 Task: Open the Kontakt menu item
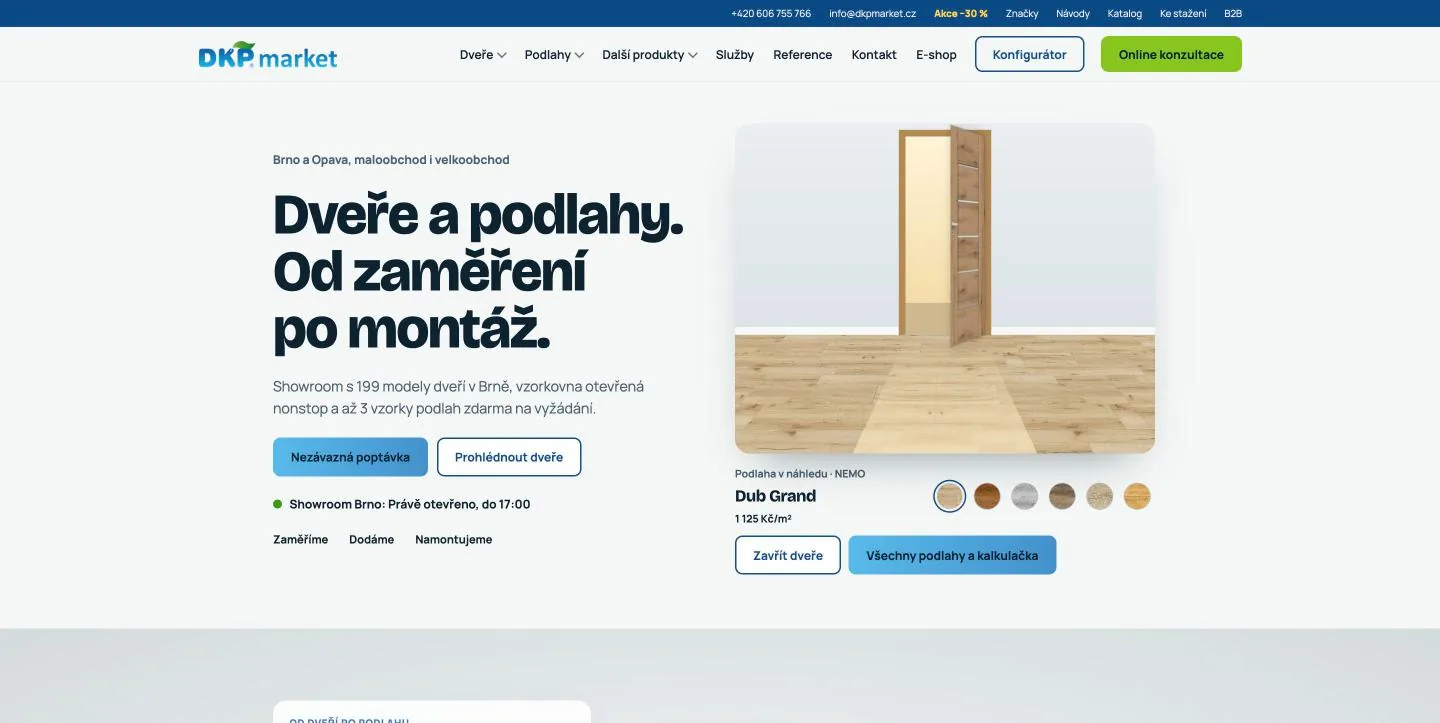[x=874, y=55]
